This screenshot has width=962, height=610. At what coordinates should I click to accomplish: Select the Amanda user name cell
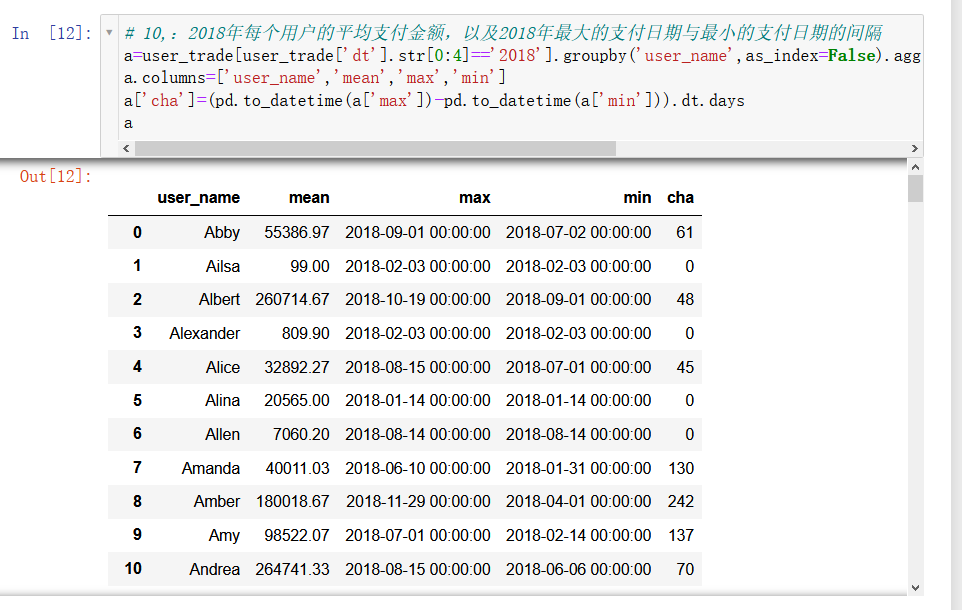pos(210,468)
